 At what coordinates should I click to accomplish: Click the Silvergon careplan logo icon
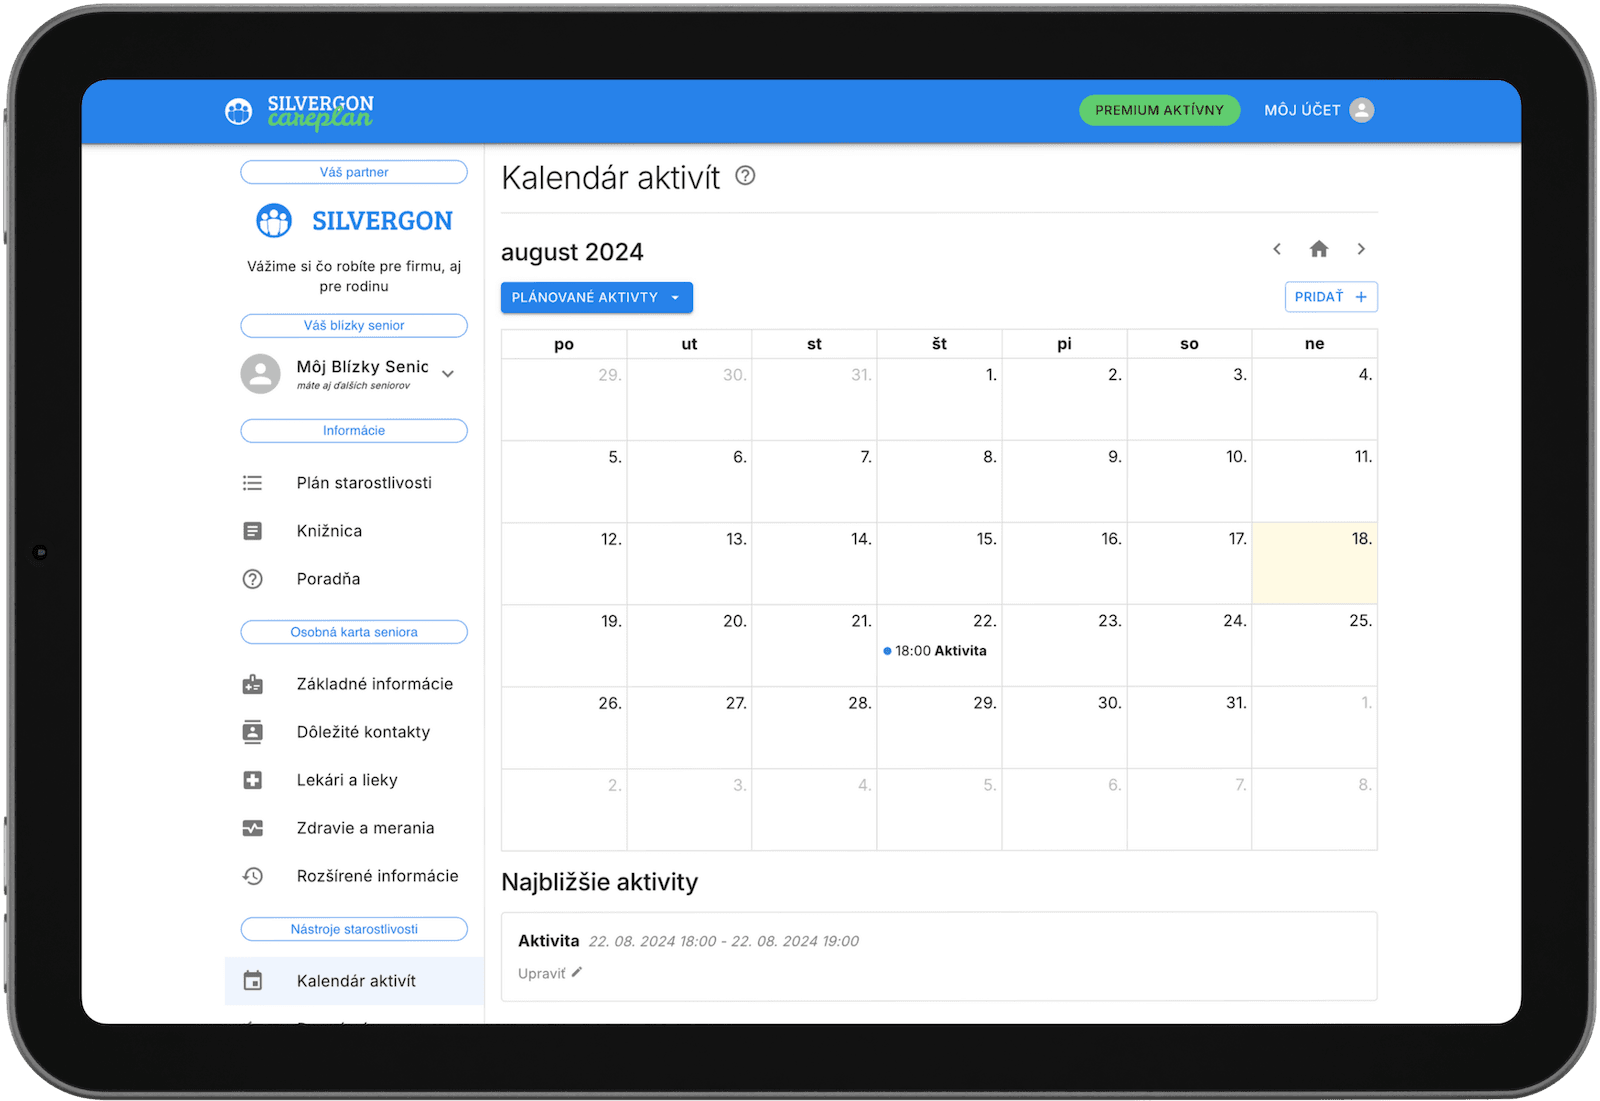pyautogui.click(x=238, y=111)
